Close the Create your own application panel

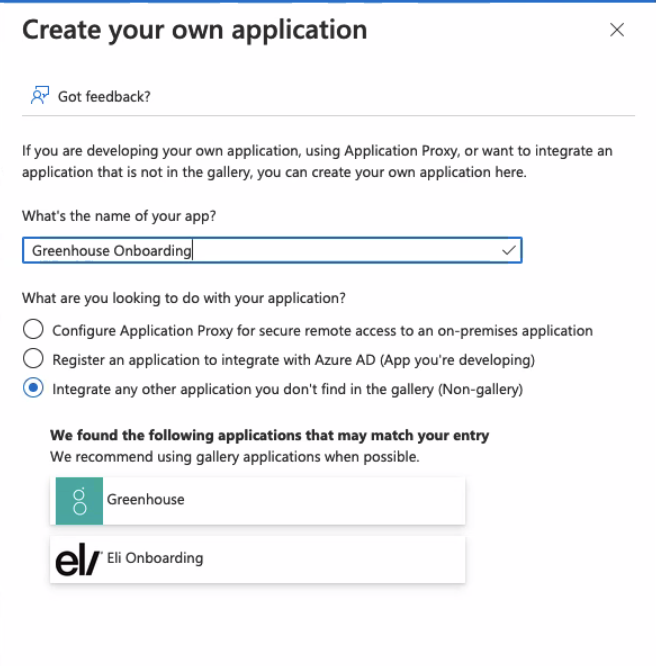(x=617, y=30)
